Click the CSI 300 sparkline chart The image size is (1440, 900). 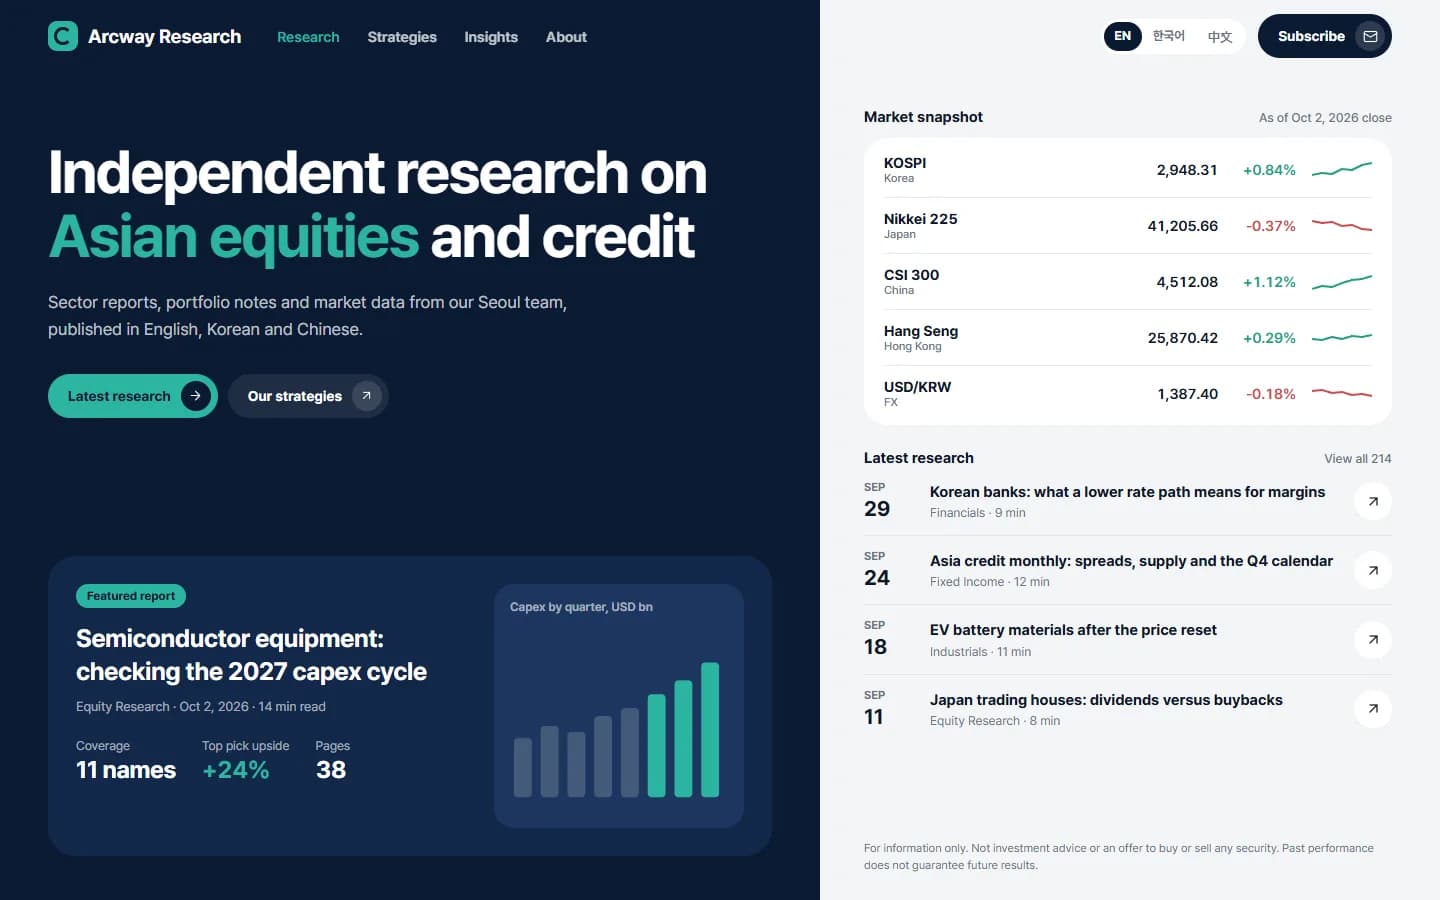click(x=1342, y=282)
